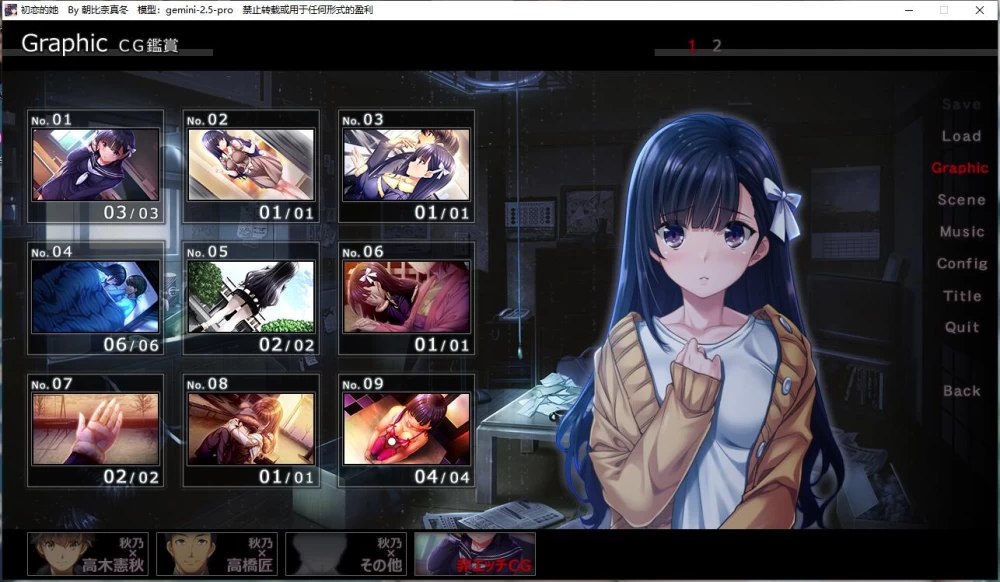This screenshot has height=582, width=1000.
Task: Quit the game via Quit
Action: [x=962, y=327]
